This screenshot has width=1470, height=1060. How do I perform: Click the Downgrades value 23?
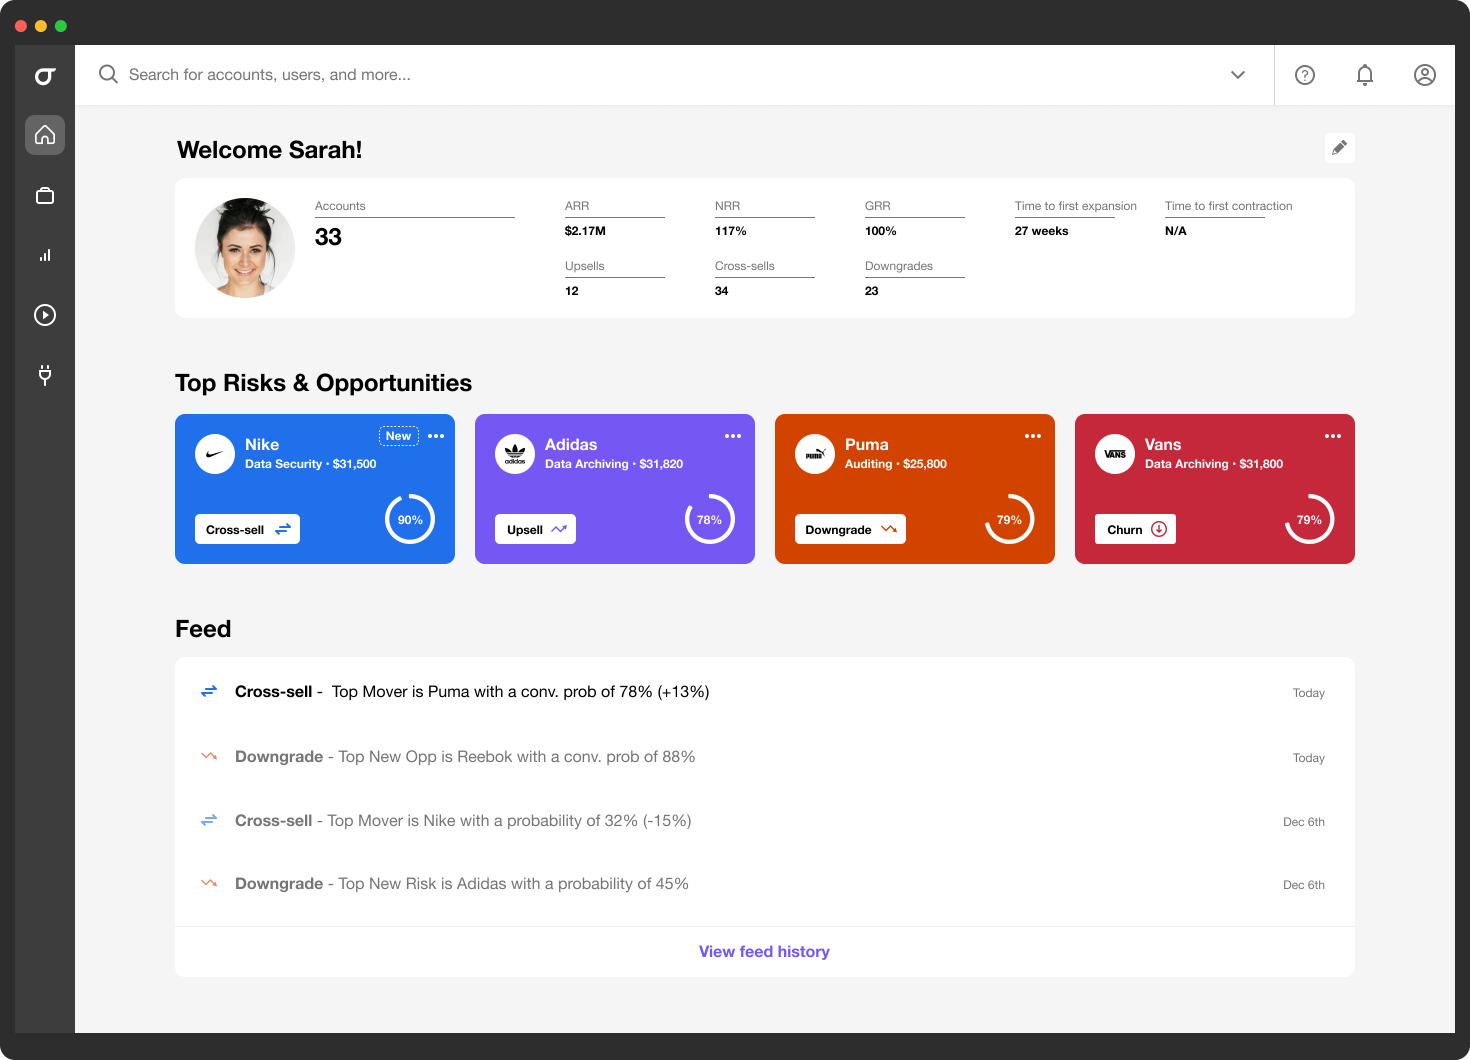pyautogui.click(x=872, y=291)
